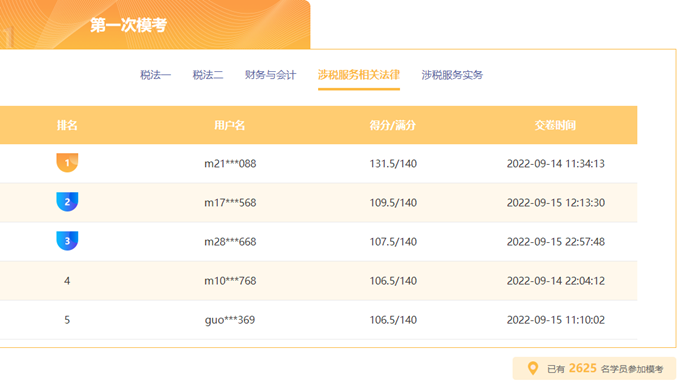Click the 名学员参加模考 label
This screenshot has width=680, height=381.
pos(632,369)
